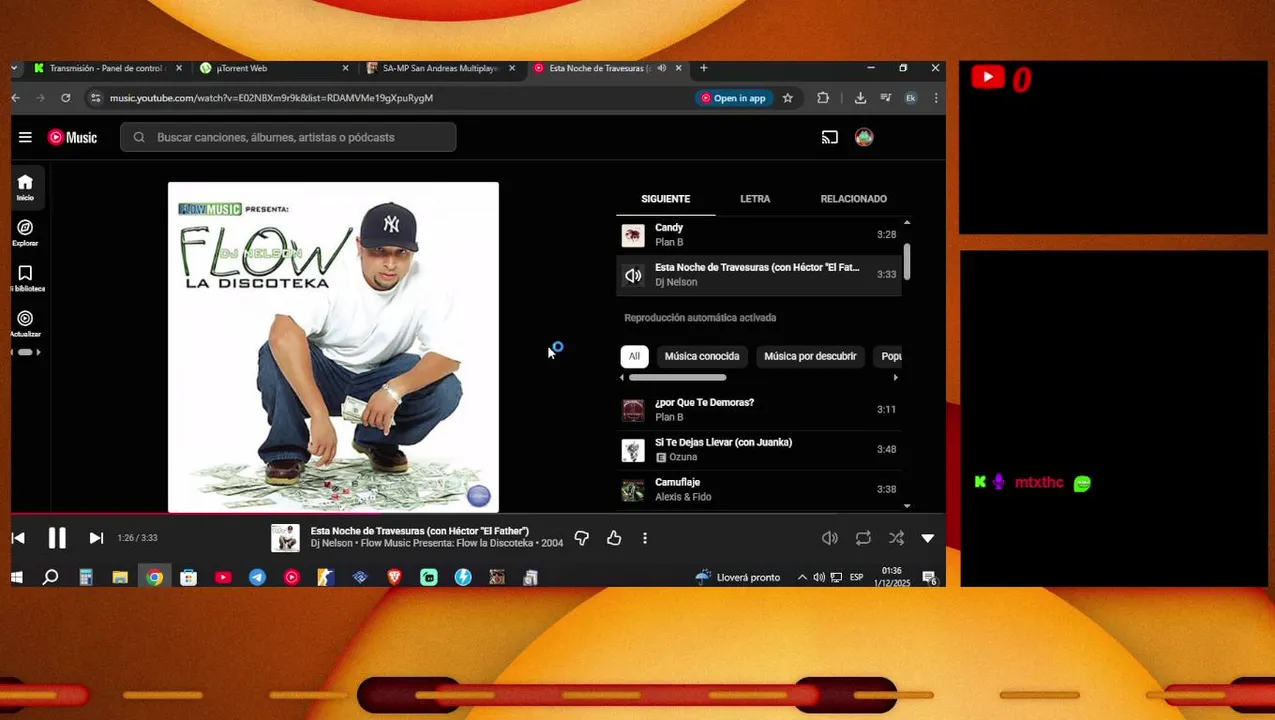This screenshot has height=720, width=1275.
Task: Open a new browser tab
Action: (x=704, y=68)
